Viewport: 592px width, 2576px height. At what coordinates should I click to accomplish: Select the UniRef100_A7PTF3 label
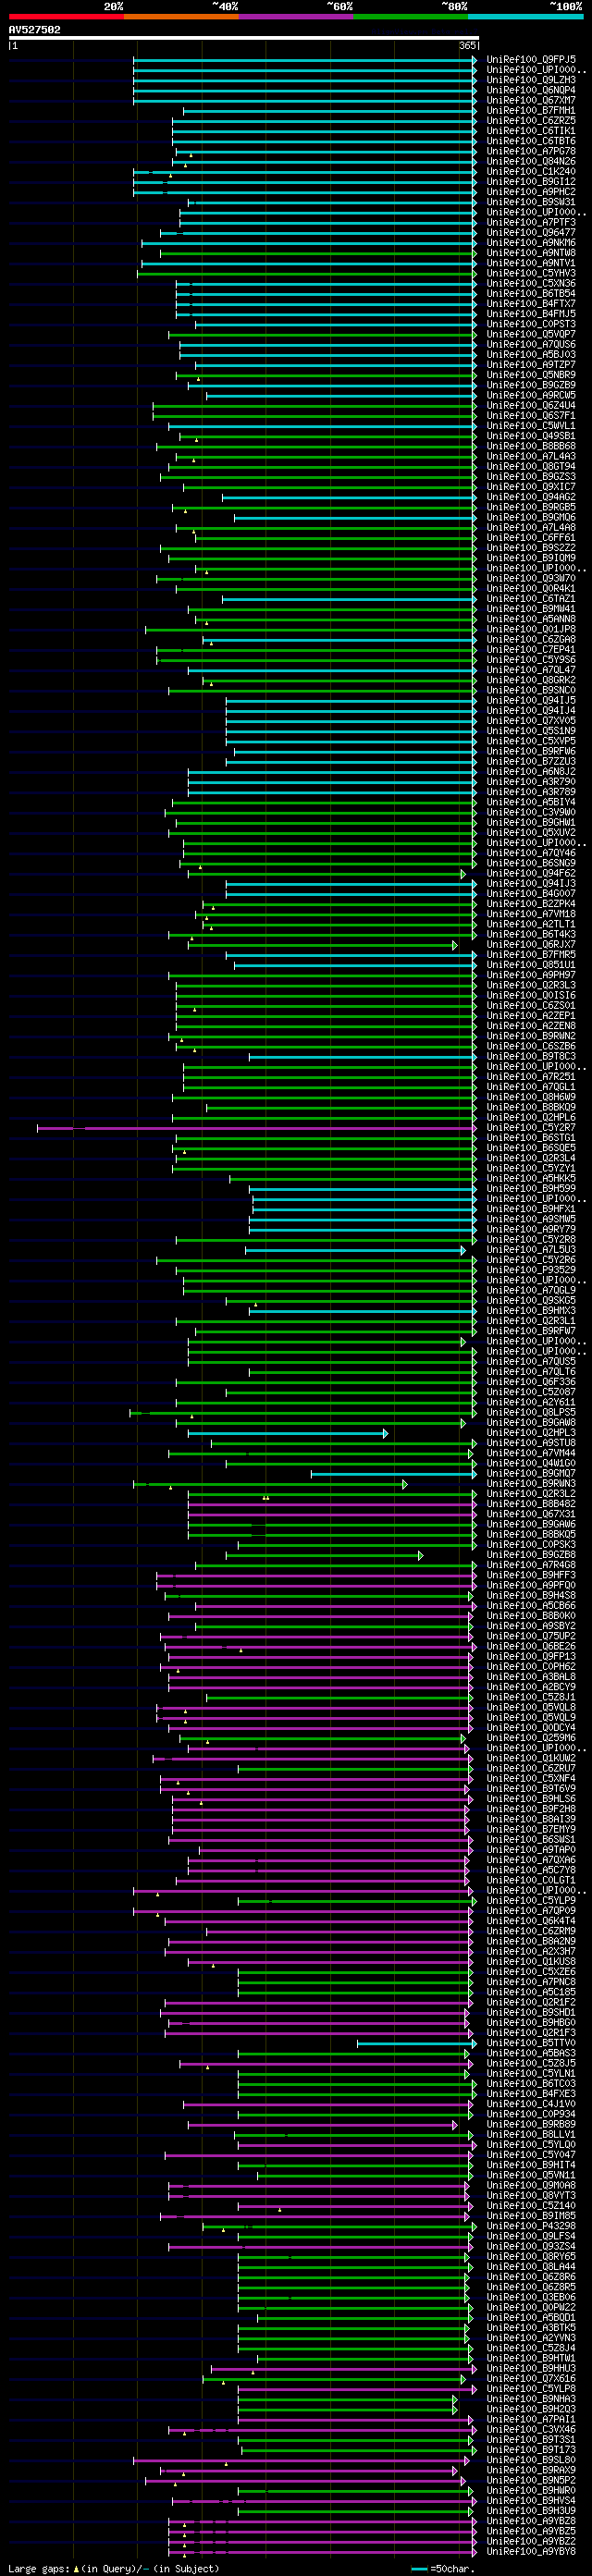[x=531, y=222]
